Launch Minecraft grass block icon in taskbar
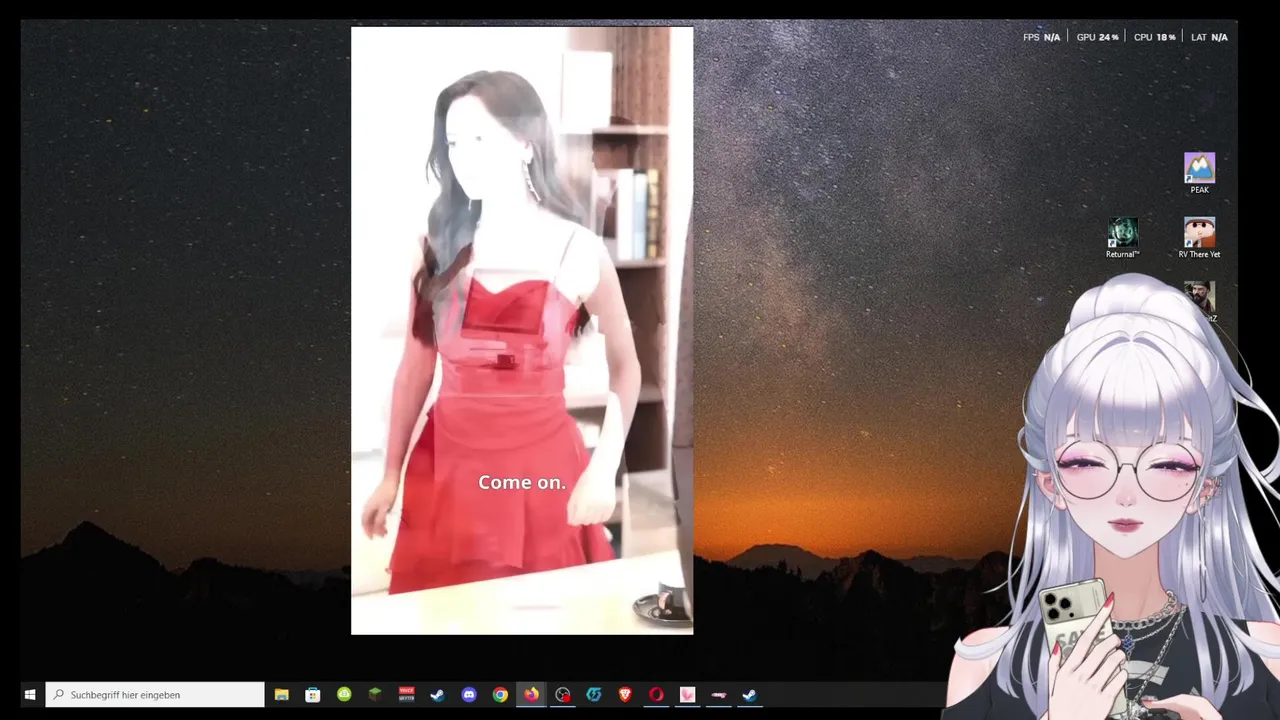Image resolution: width=1280 pixels, height=720 pixels. pyautogui.click(x=375, y=694)
